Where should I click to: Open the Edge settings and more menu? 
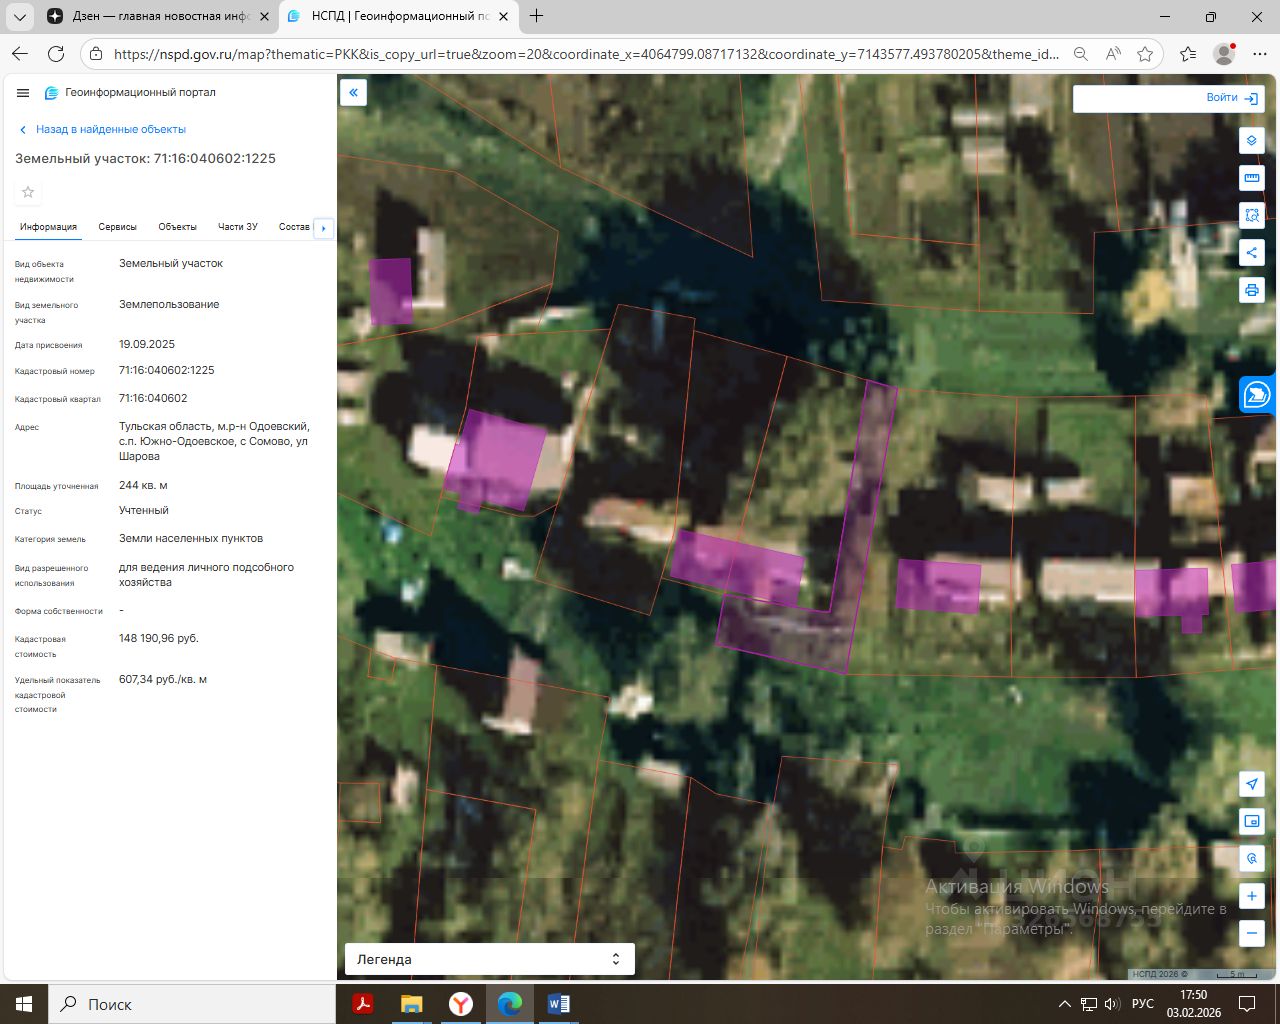(1258, 54)
